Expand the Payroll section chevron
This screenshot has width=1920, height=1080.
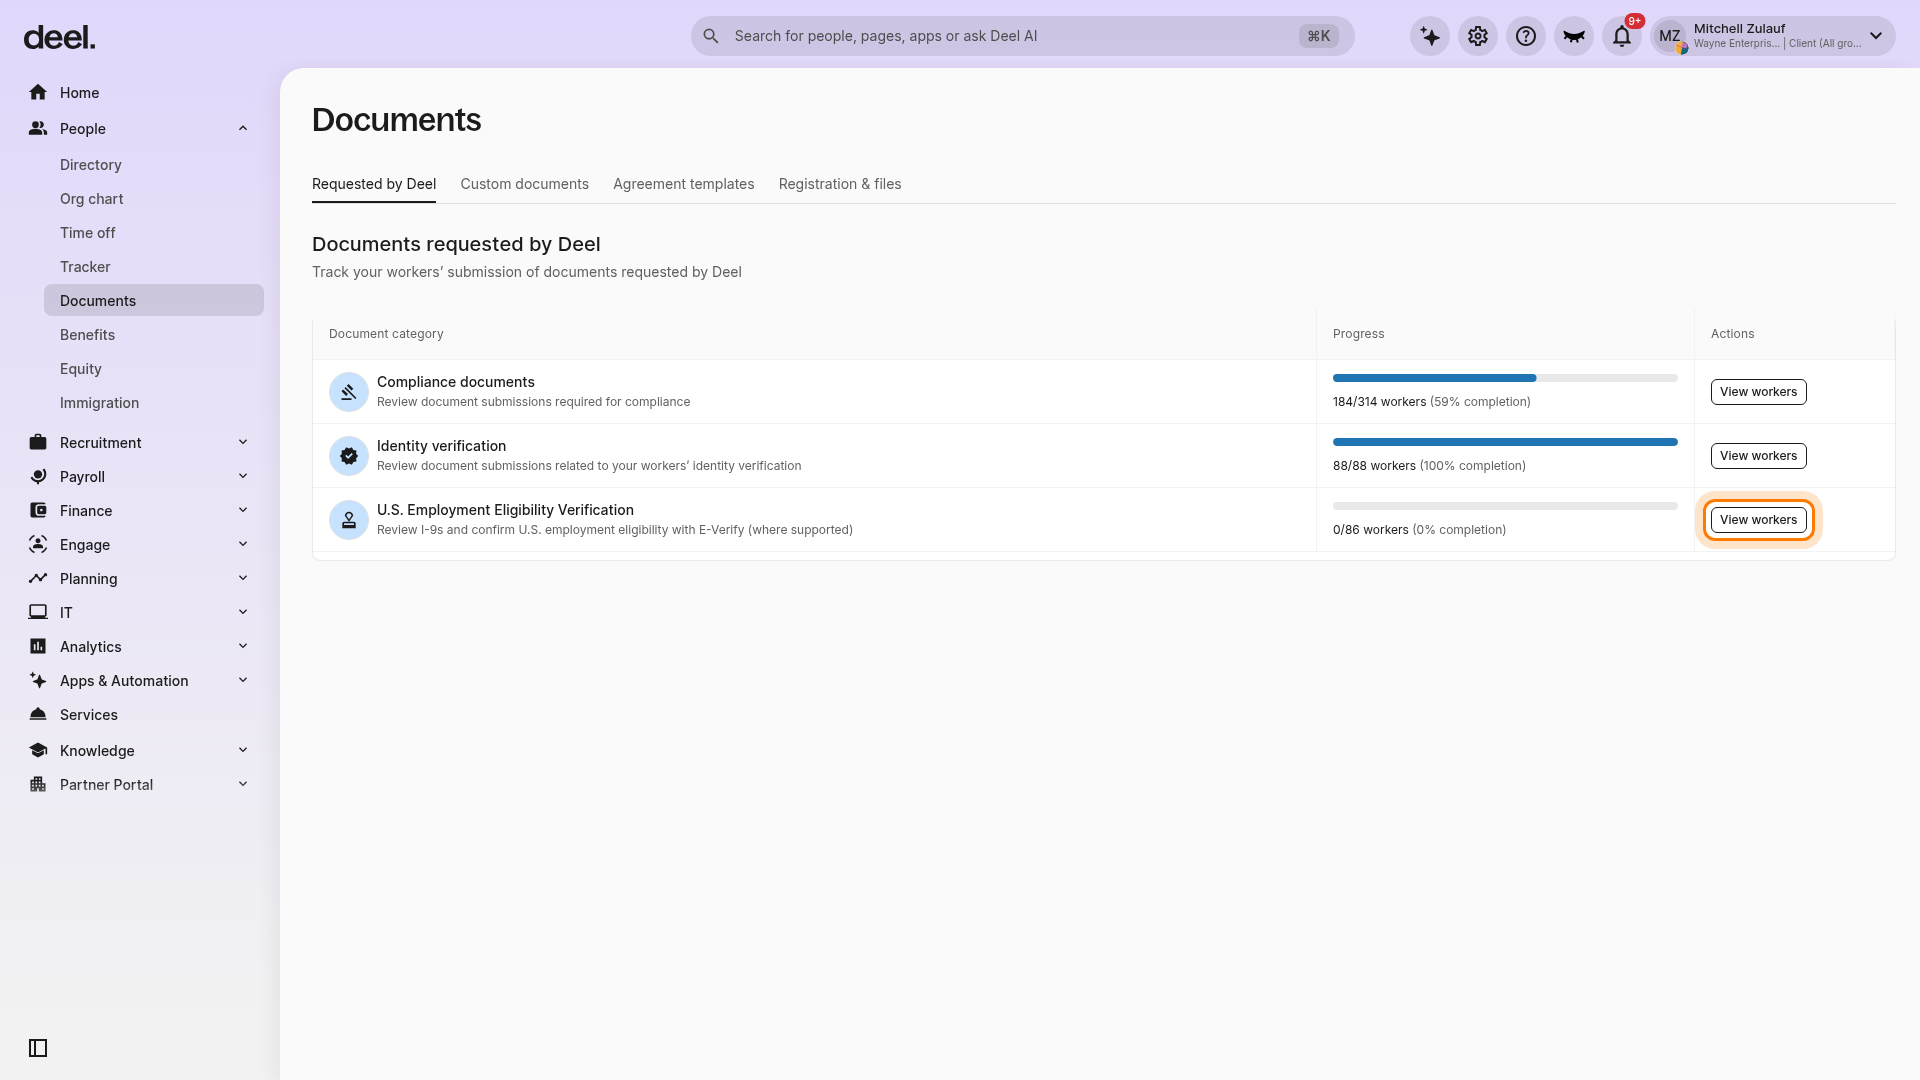point(243,476)
